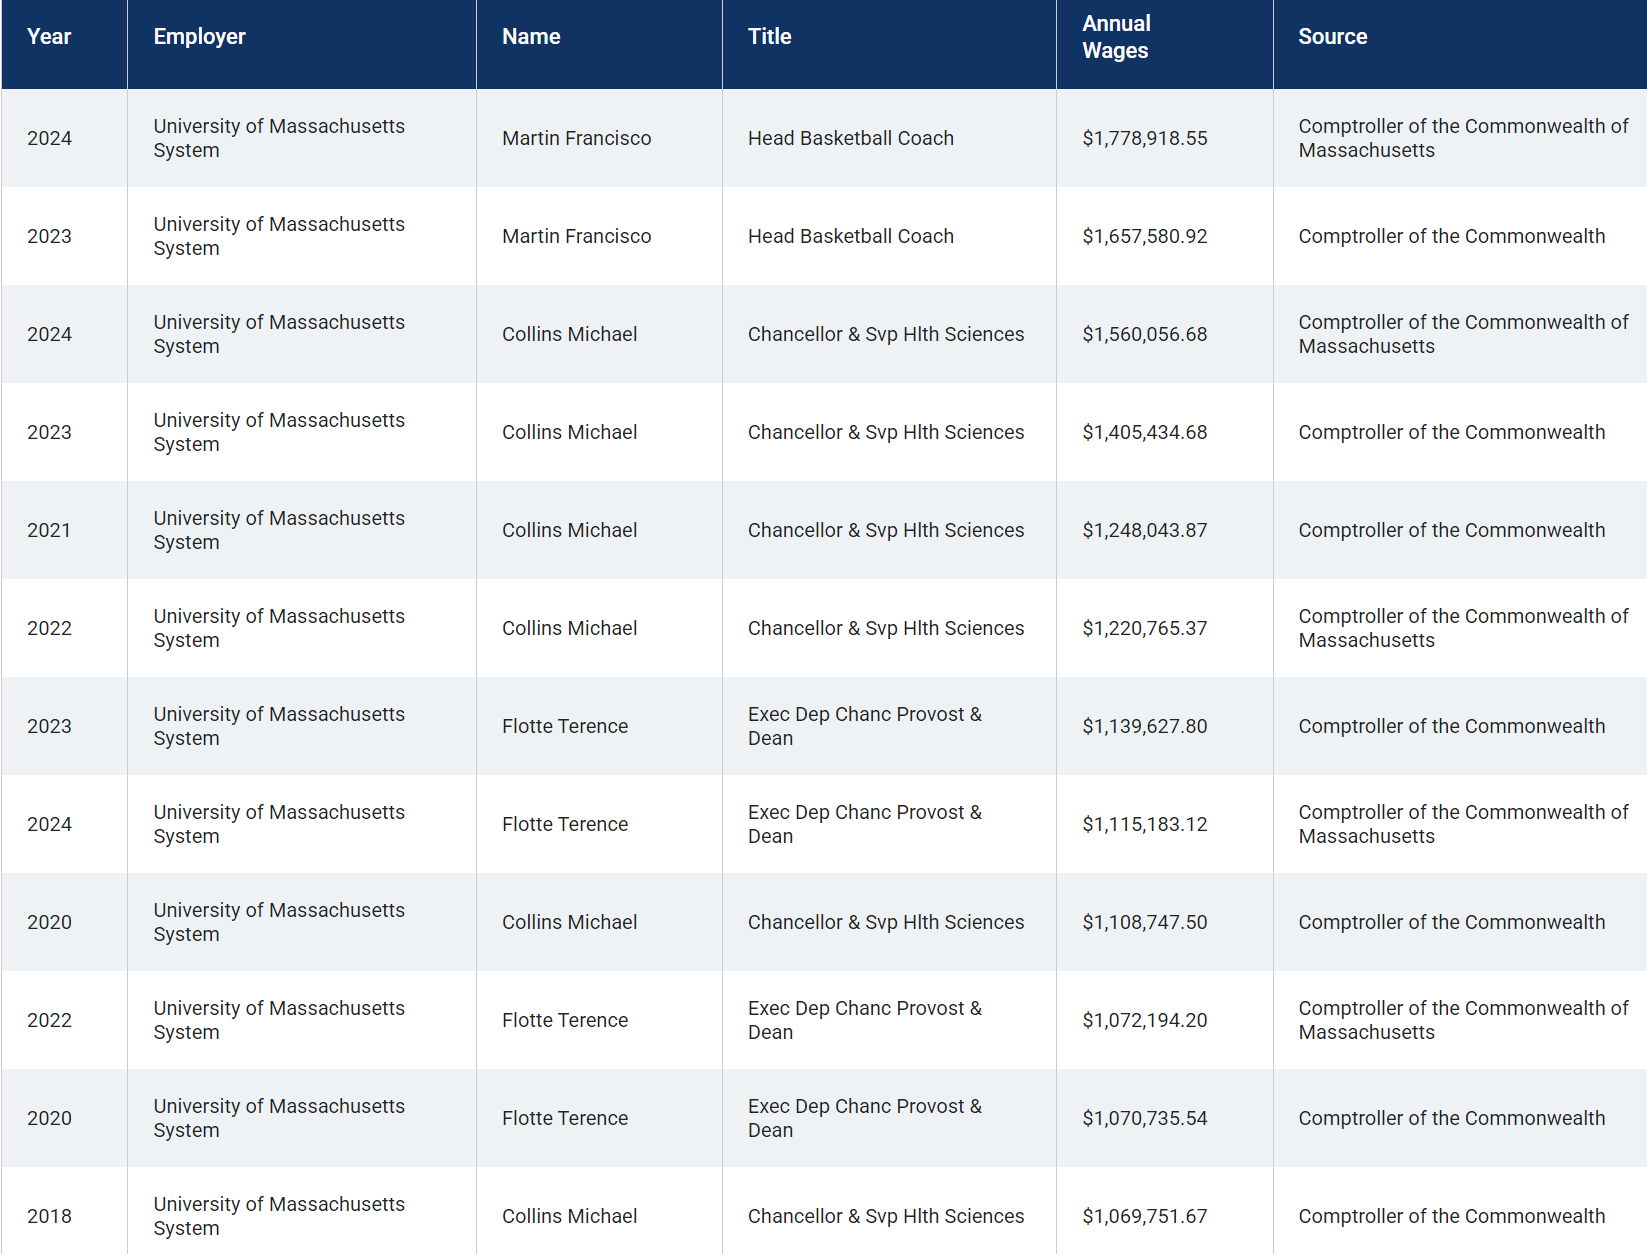Click Exec Dep Chanc Provost title, $1,072,194.20 row

865,1021
